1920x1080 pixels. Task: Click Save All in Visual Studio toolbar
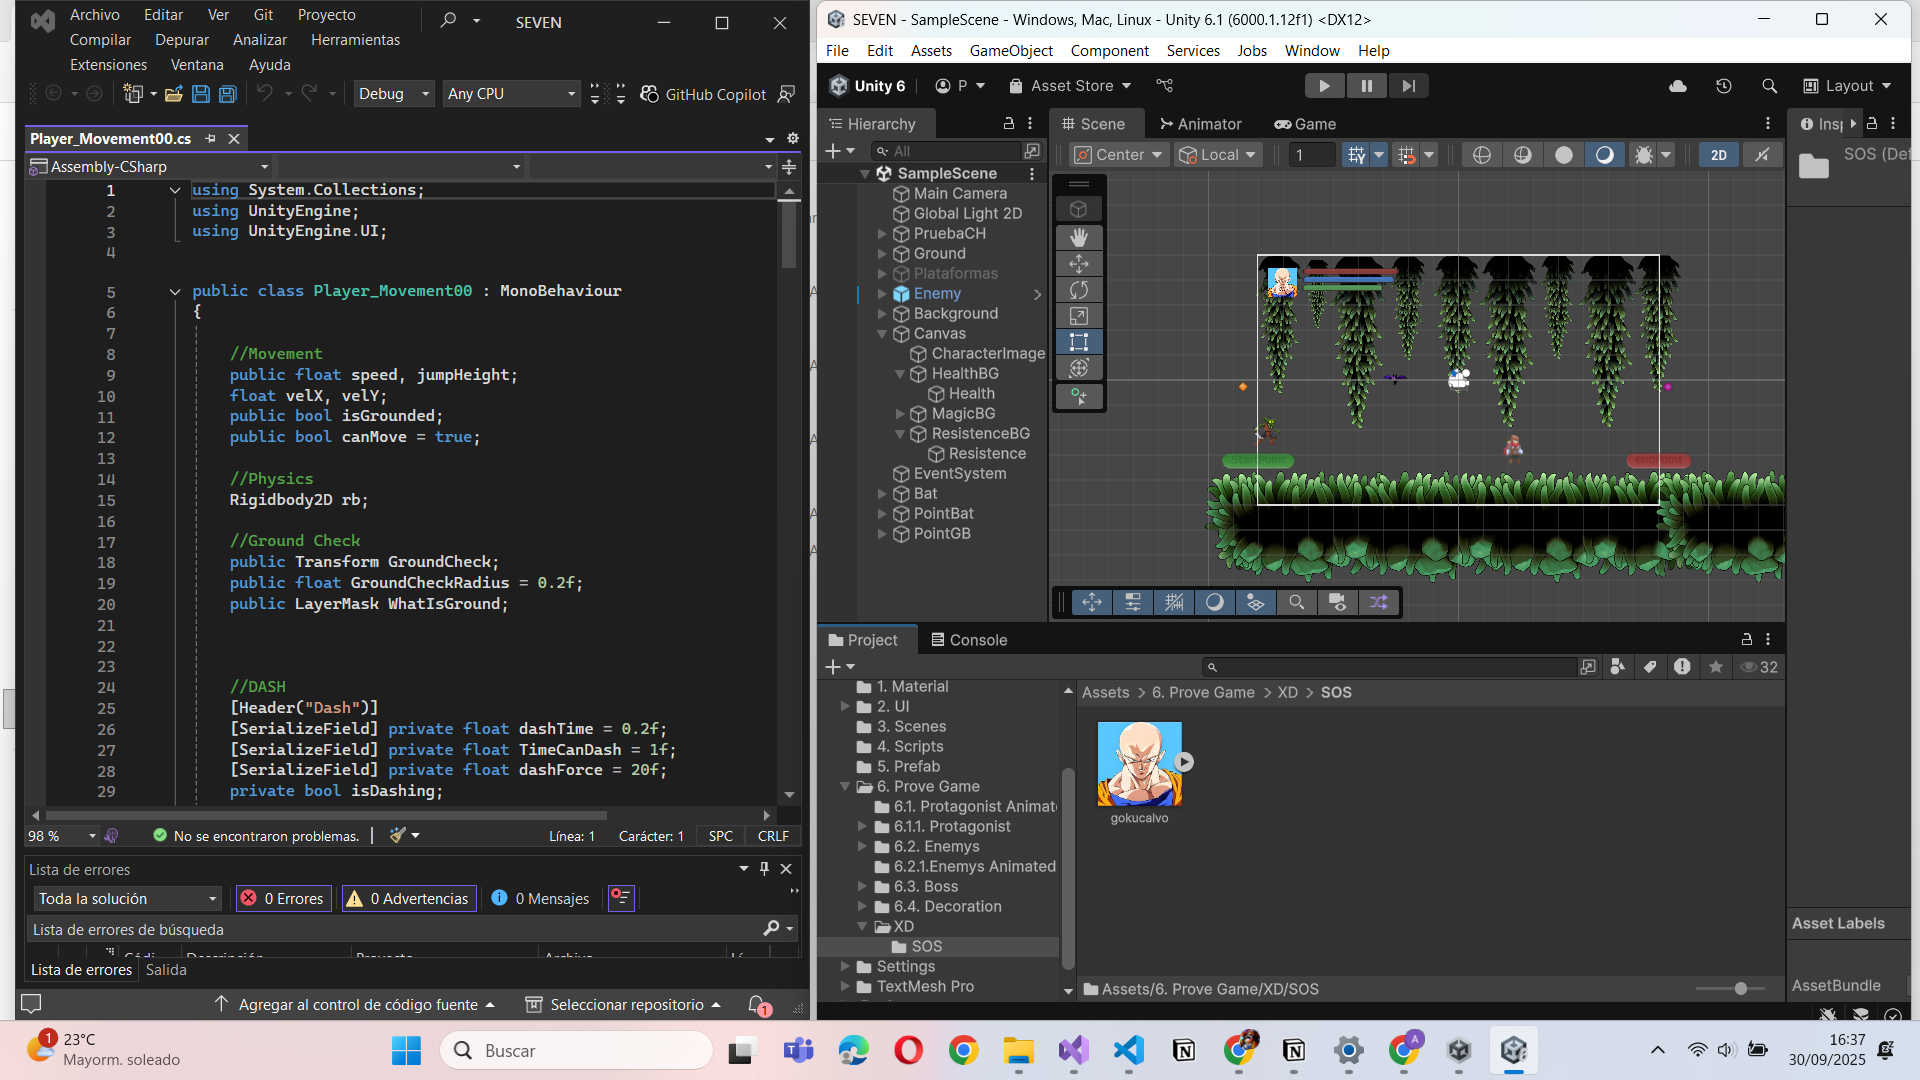(228, 94)
